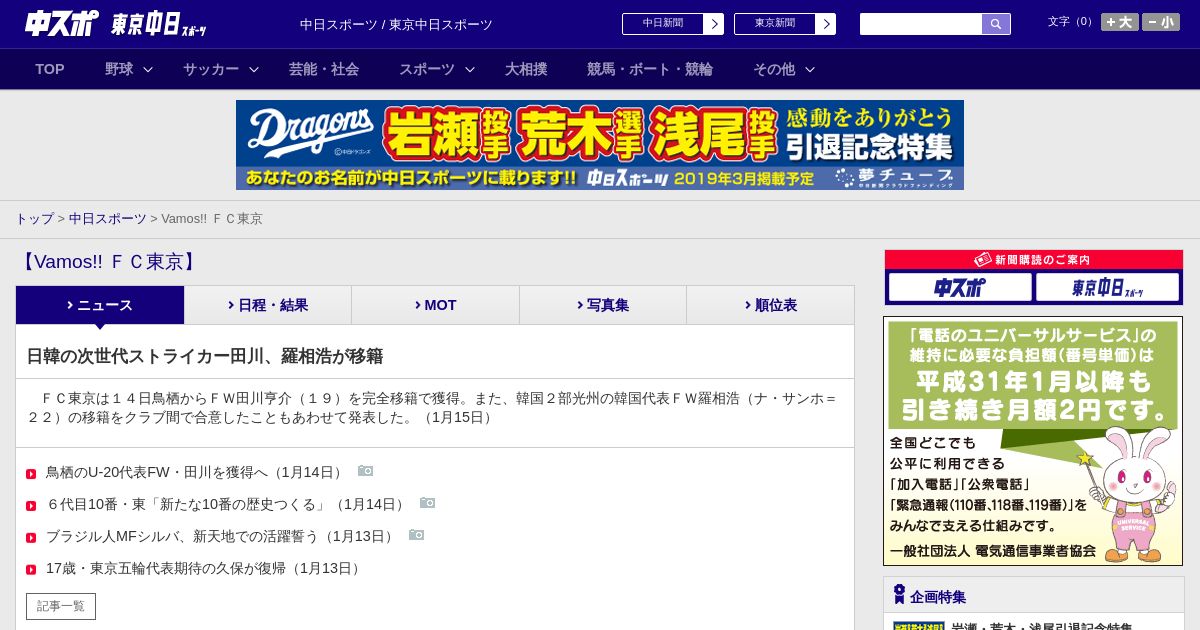1200x630 pixels.
Task: Click the 東京中日スポーツ subscription button in sidebar
Action: 1107,287
